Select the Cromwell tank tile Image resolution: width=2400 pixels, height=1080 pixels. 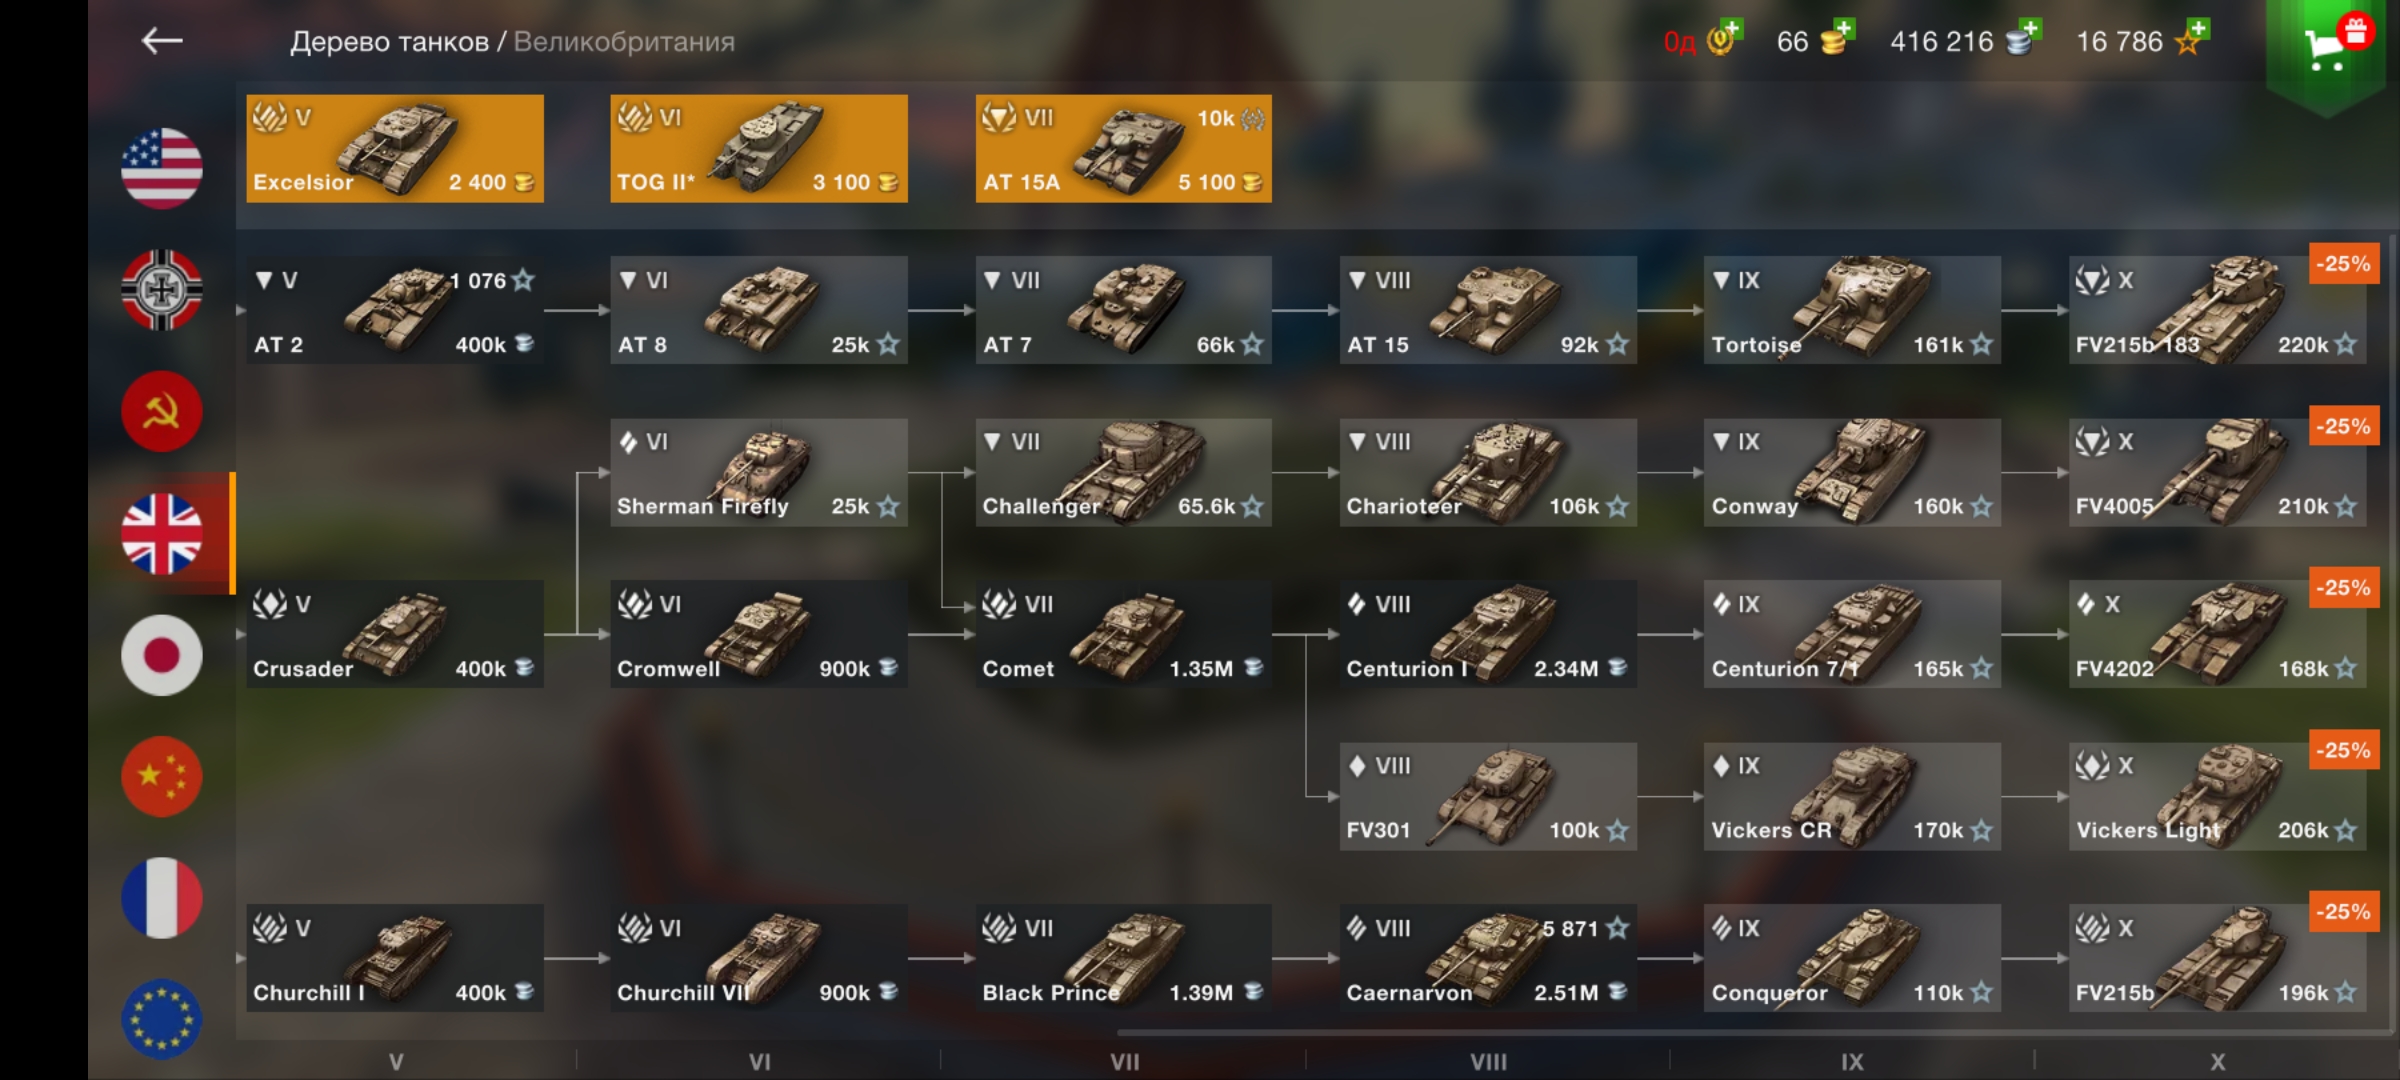(759, 634)
